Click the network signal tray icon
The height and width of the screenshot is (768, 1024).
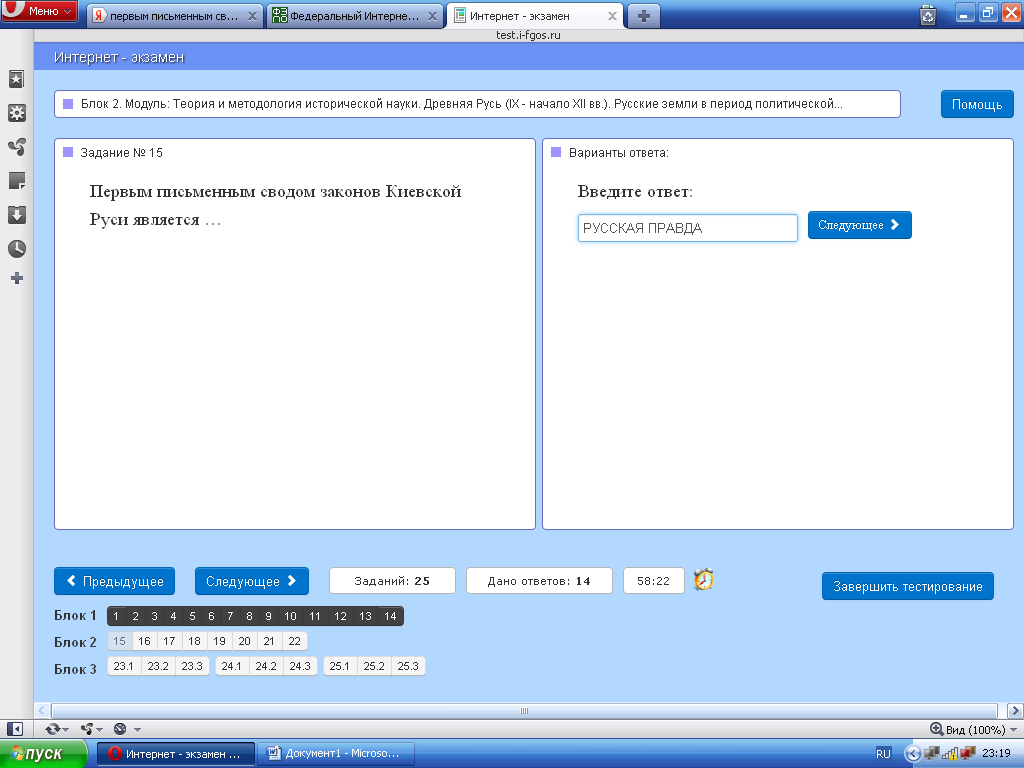tap(950, 754)
